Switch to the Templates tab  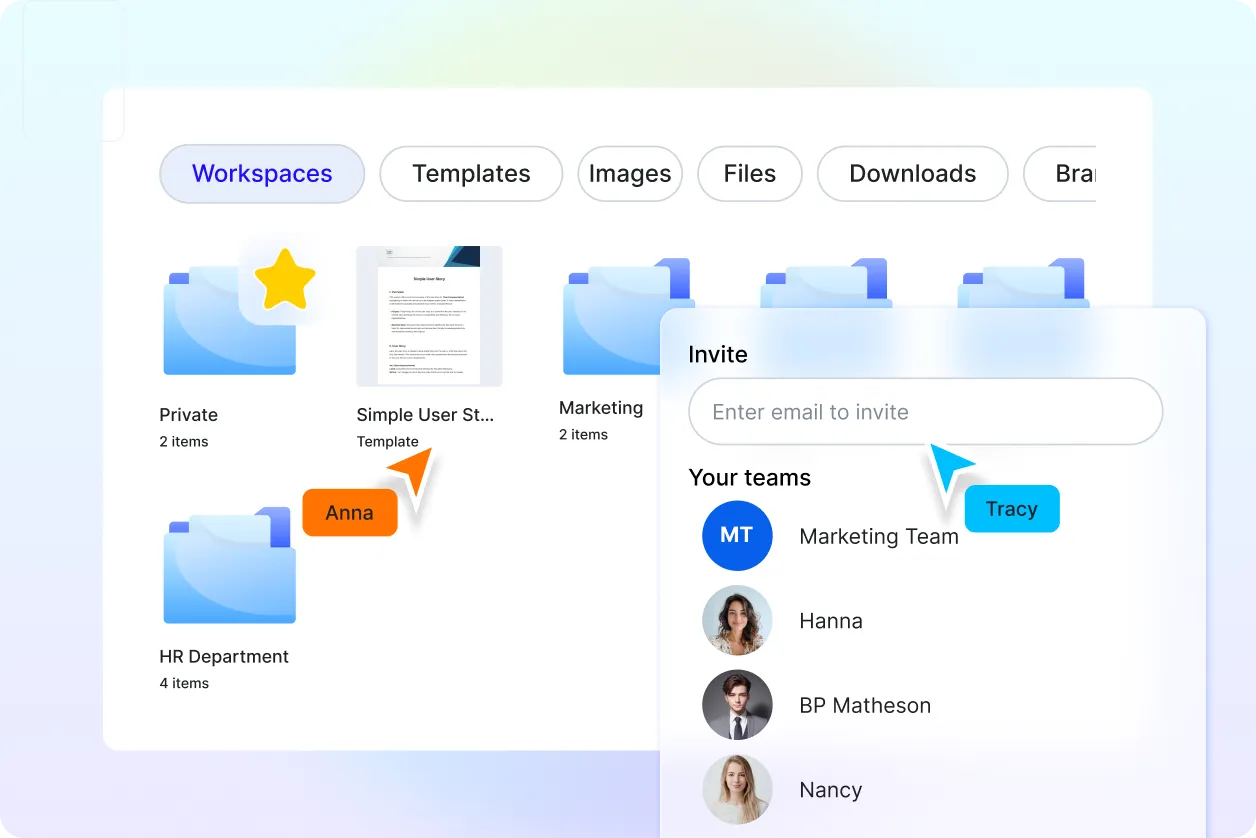click(x=471, y=174)
